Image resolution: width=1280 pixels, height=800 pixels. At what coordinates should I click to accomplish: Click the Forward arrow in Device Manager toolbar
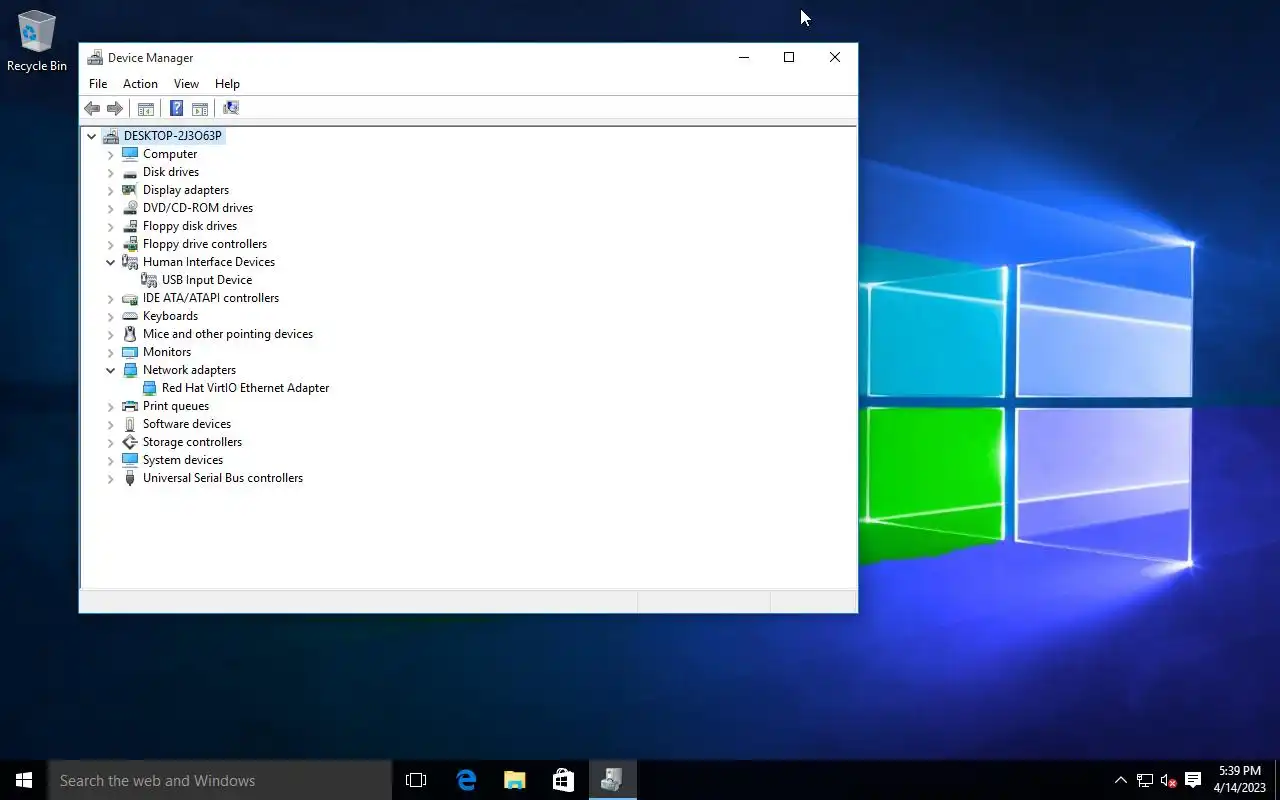pos(115,108)
